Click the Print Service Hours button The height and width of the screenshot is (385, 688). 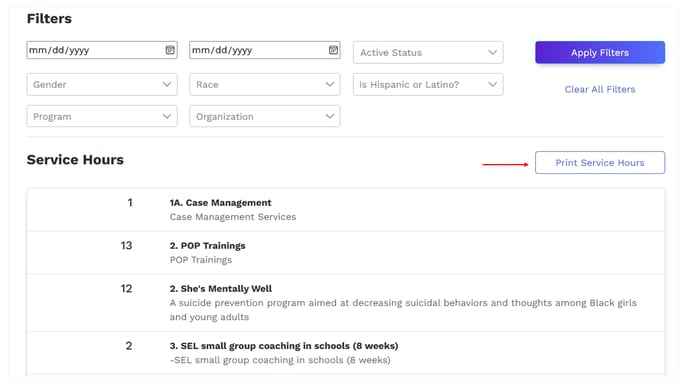(x=600, y=162)
